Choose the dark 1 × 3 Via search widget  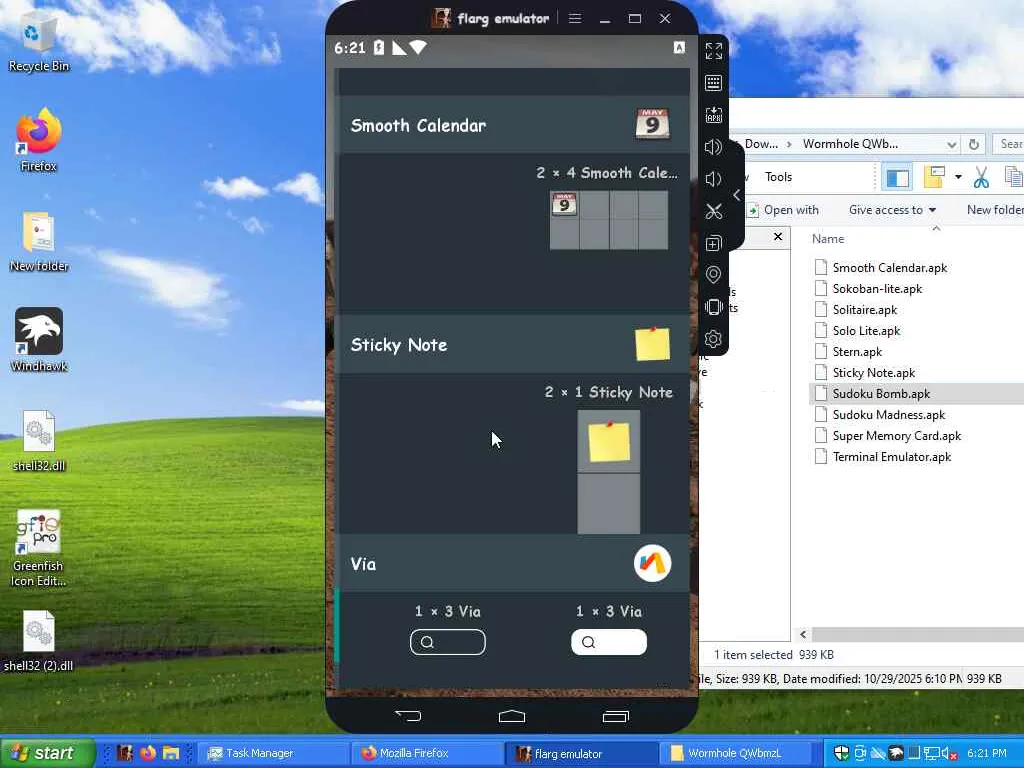(448, 642)
